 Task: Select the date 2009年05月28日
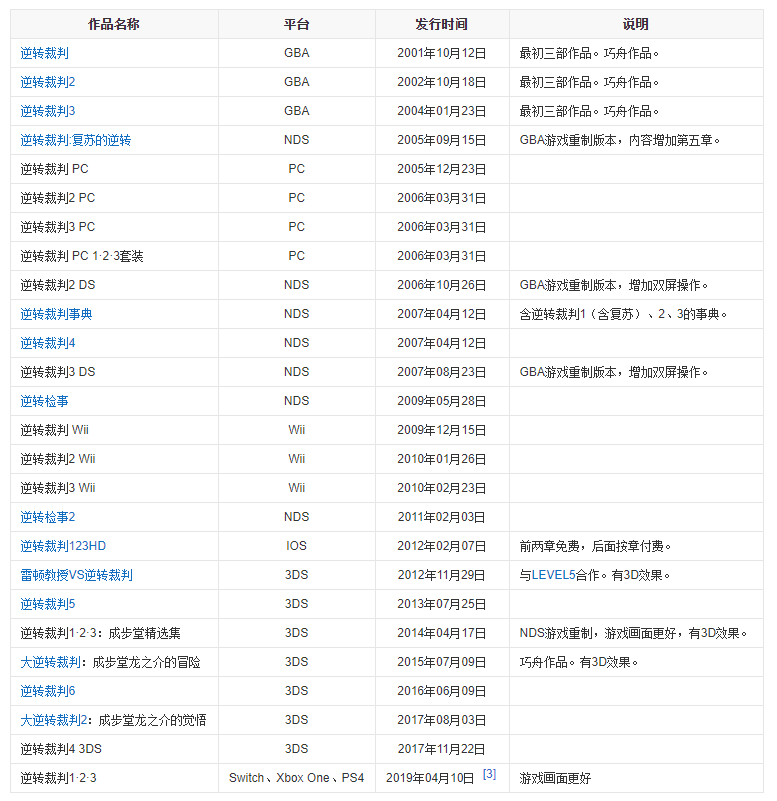click(x=442, y=401)
